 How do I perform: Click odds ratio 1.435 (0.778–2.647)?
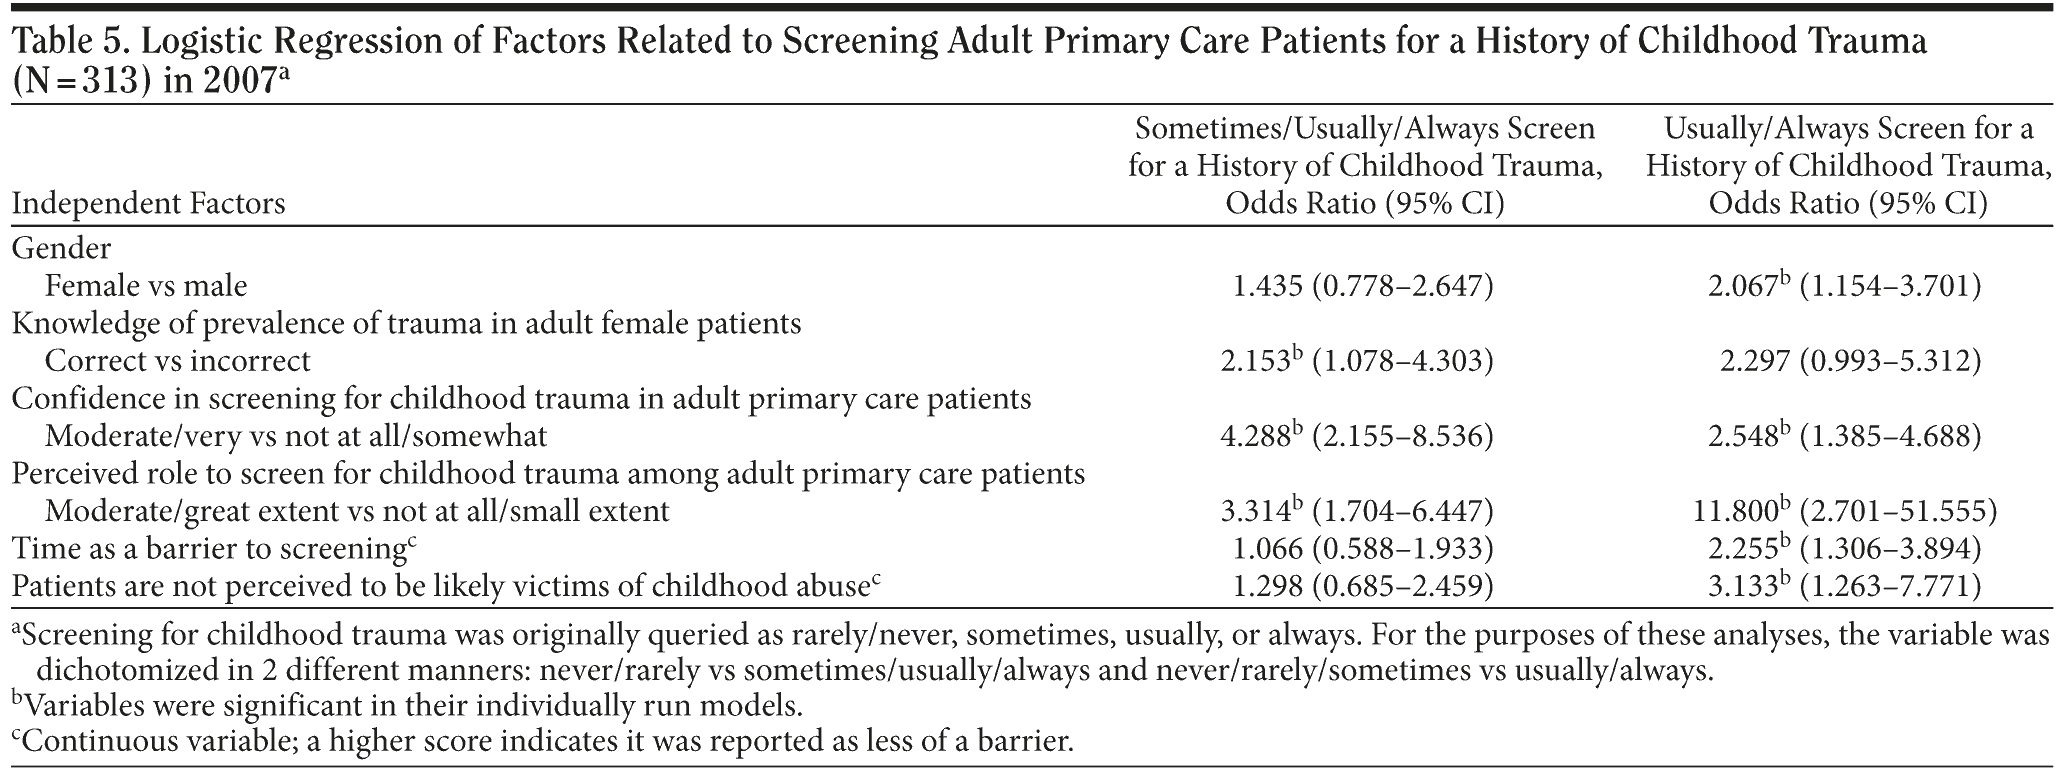[x=1363, y=287]
